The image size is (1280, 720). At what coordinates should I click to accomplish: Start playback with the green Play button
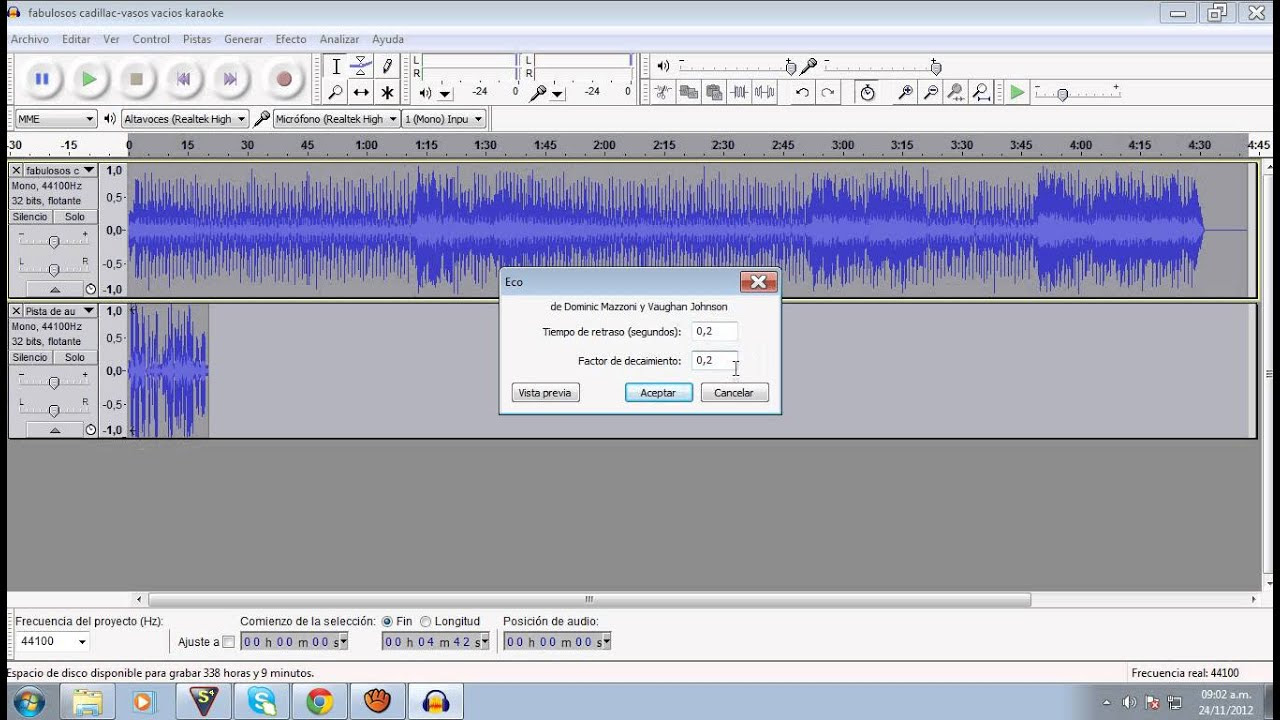coord(89,79)
